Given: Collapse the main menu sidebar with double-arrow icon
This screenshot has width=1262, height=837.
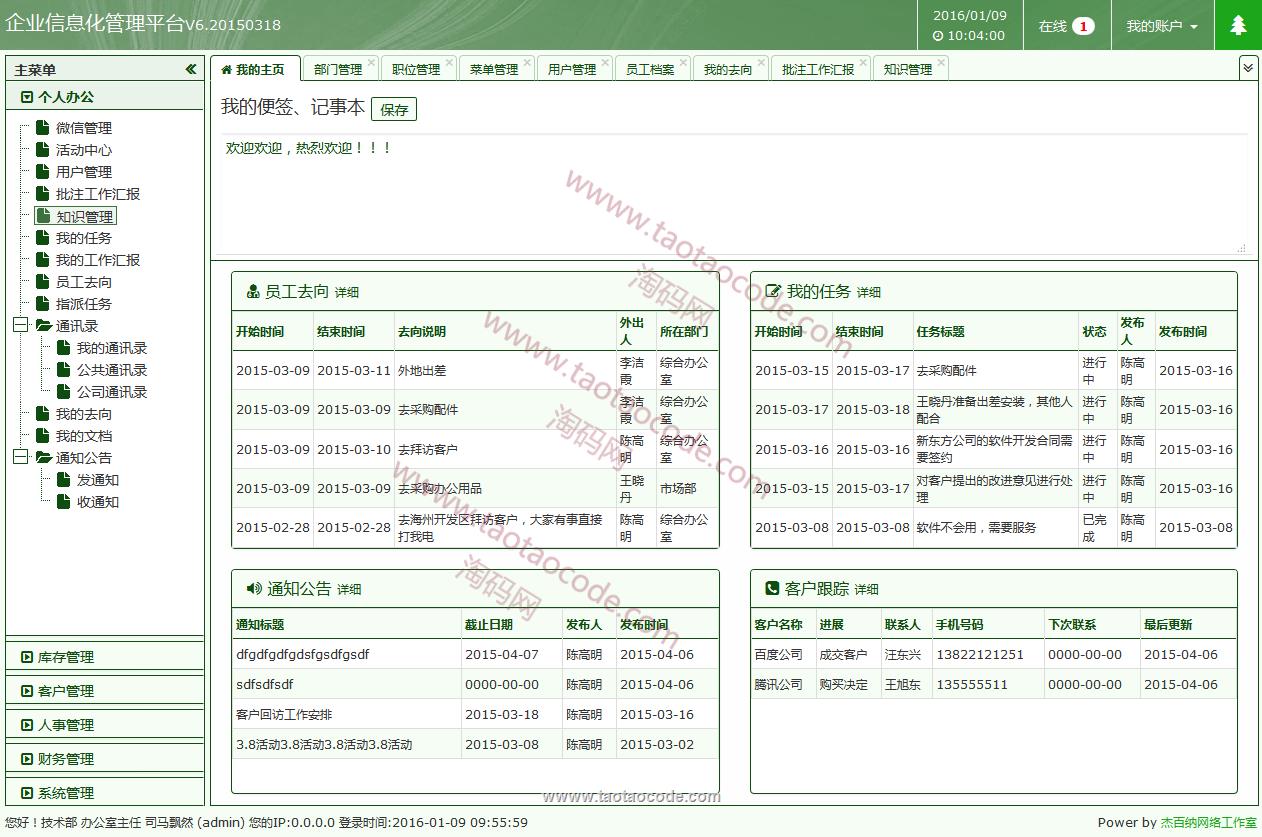Looking at the screenshot, I should (x=191, y=69).
